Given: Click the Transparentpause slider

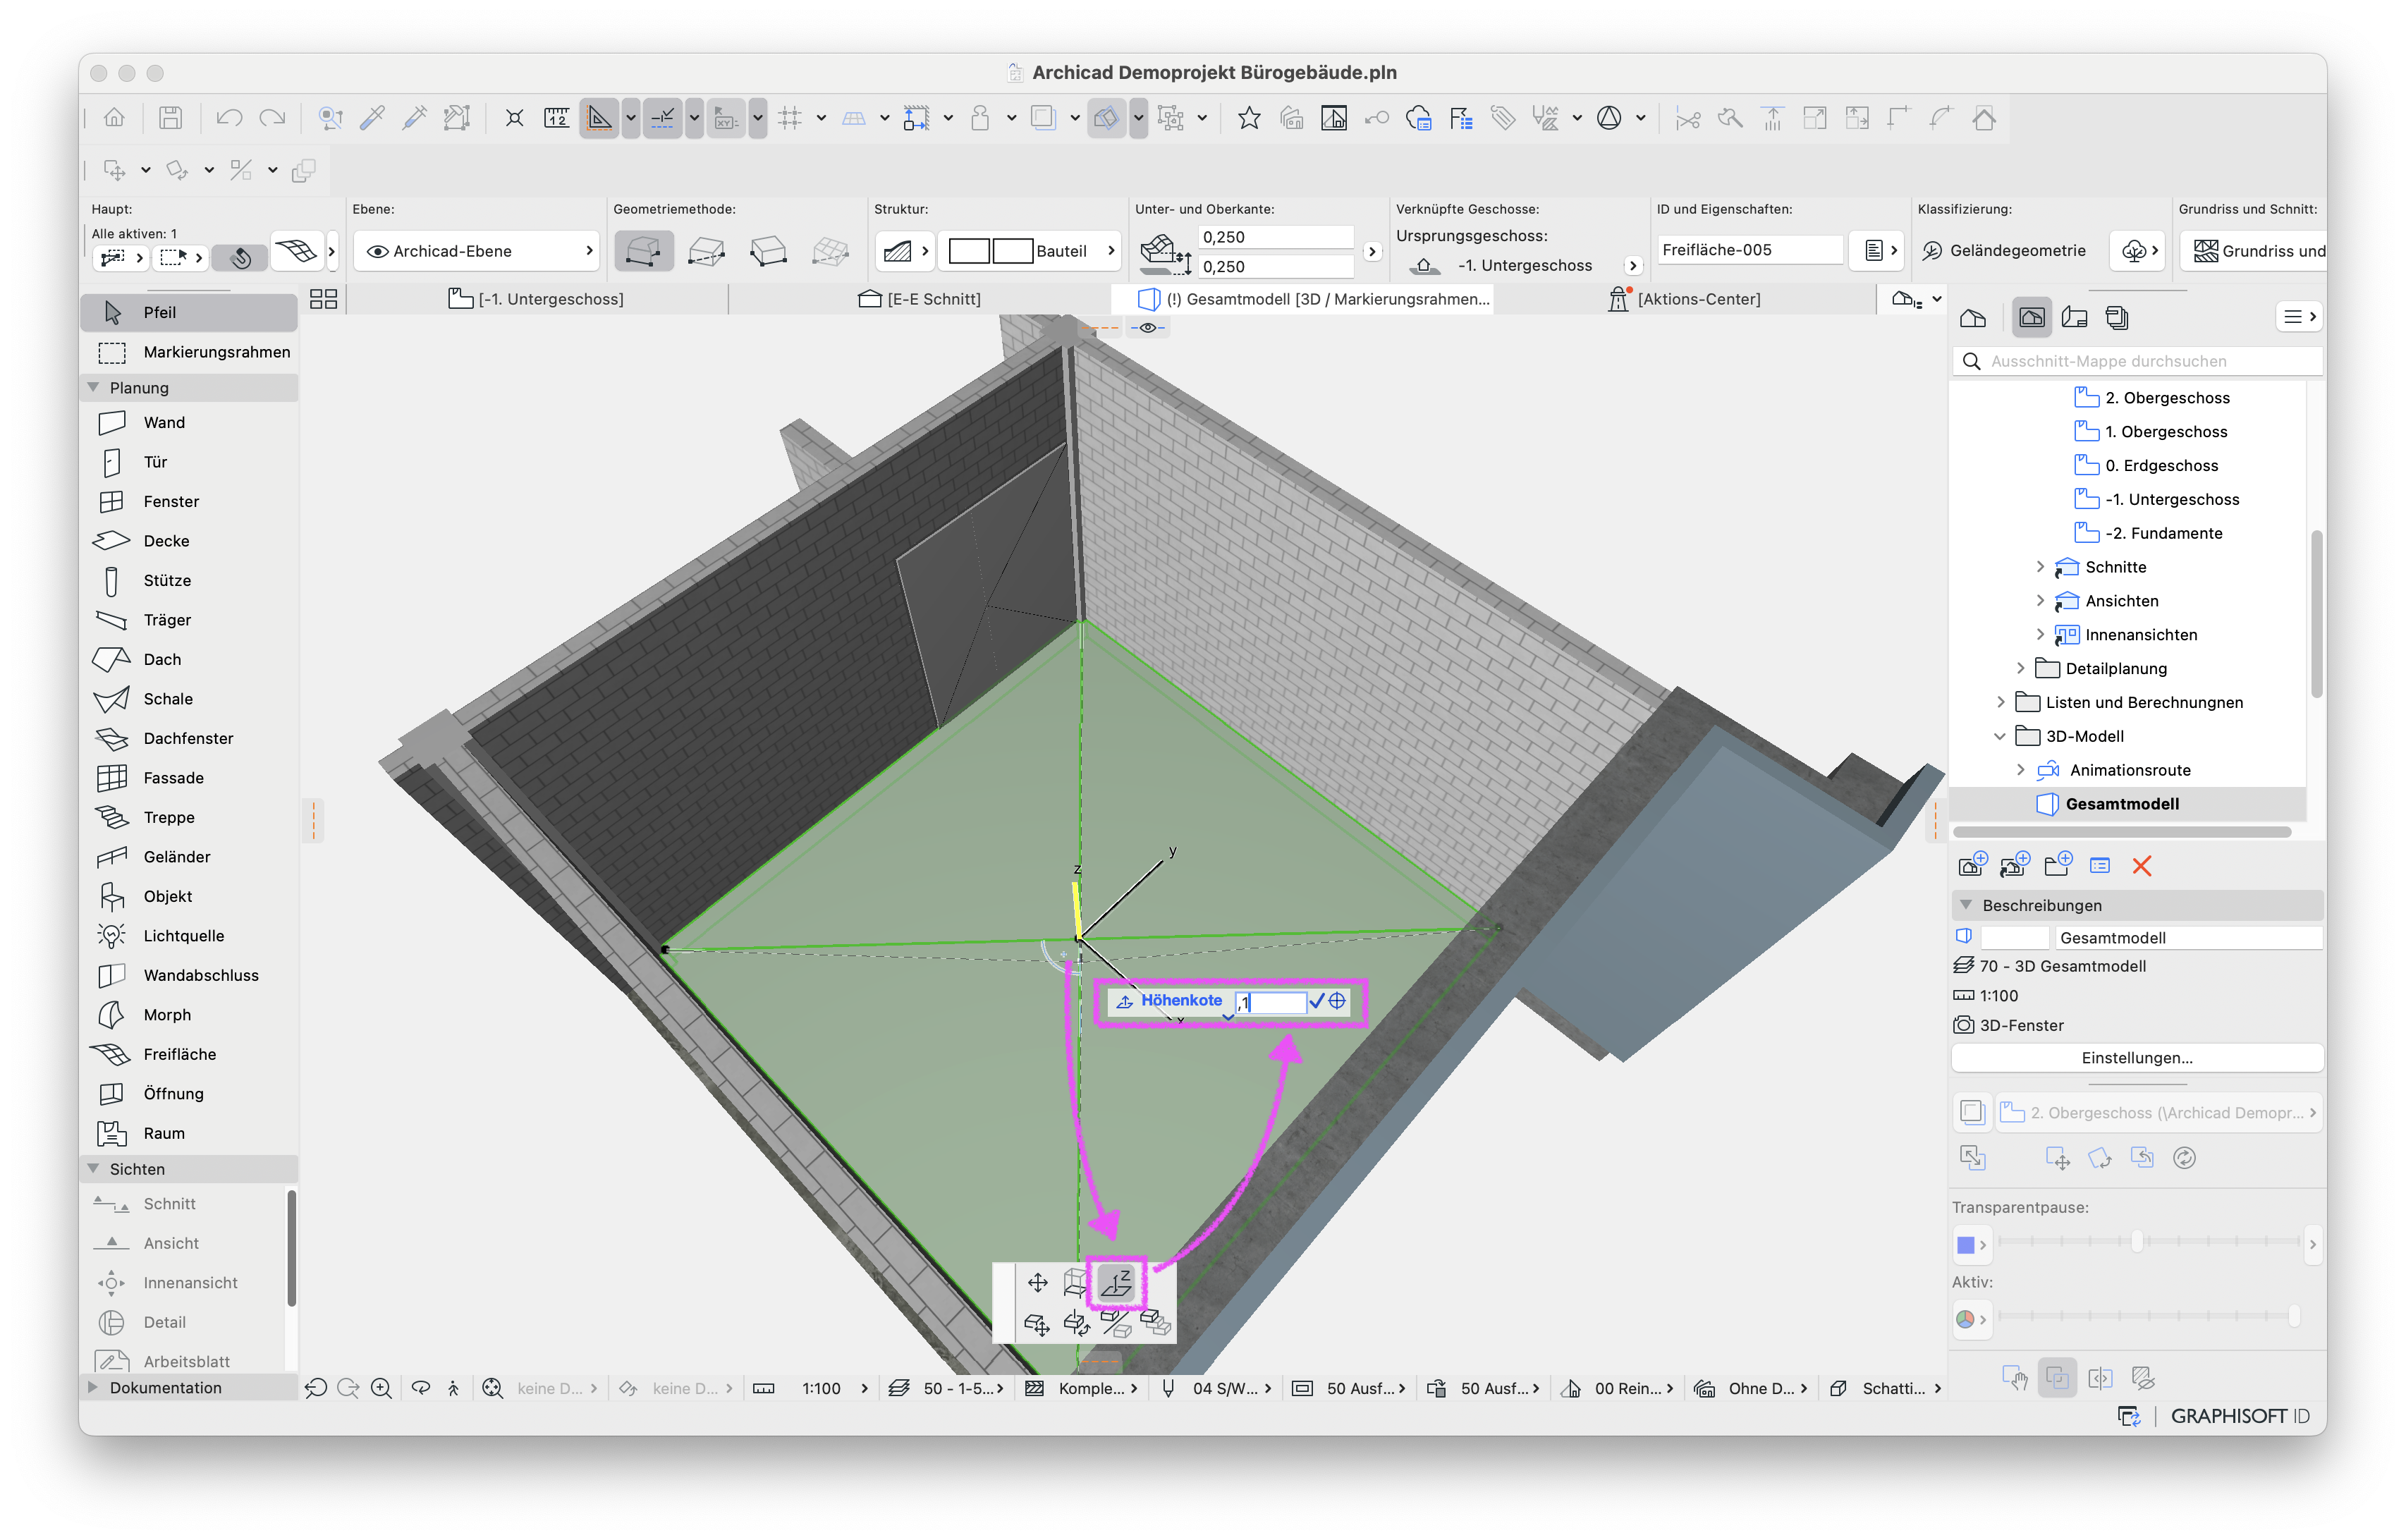Looking at the screenshot, I should coord(2149,1243).
